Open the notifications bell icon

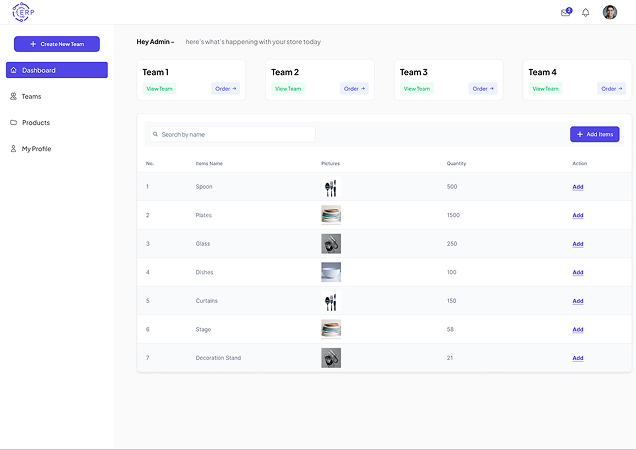586,12
